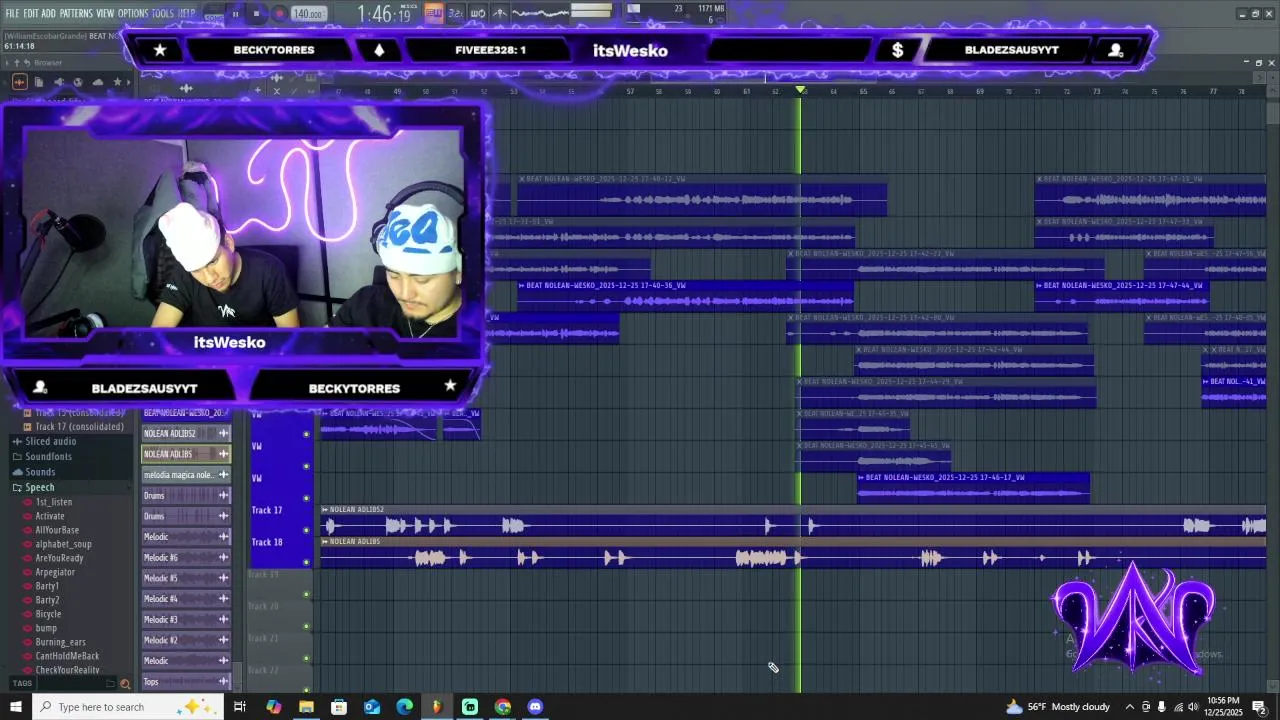Viewport: 1280px width, 720px height.
Task: Click the oscilloscope waveform display
Action: (x=540, y=13)
